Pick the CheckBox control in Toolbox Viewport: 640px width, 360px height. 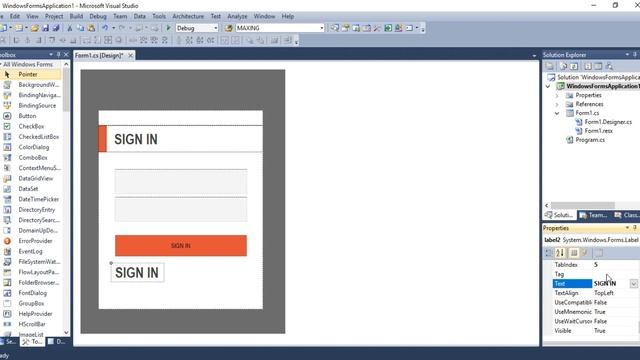point(31,127)
